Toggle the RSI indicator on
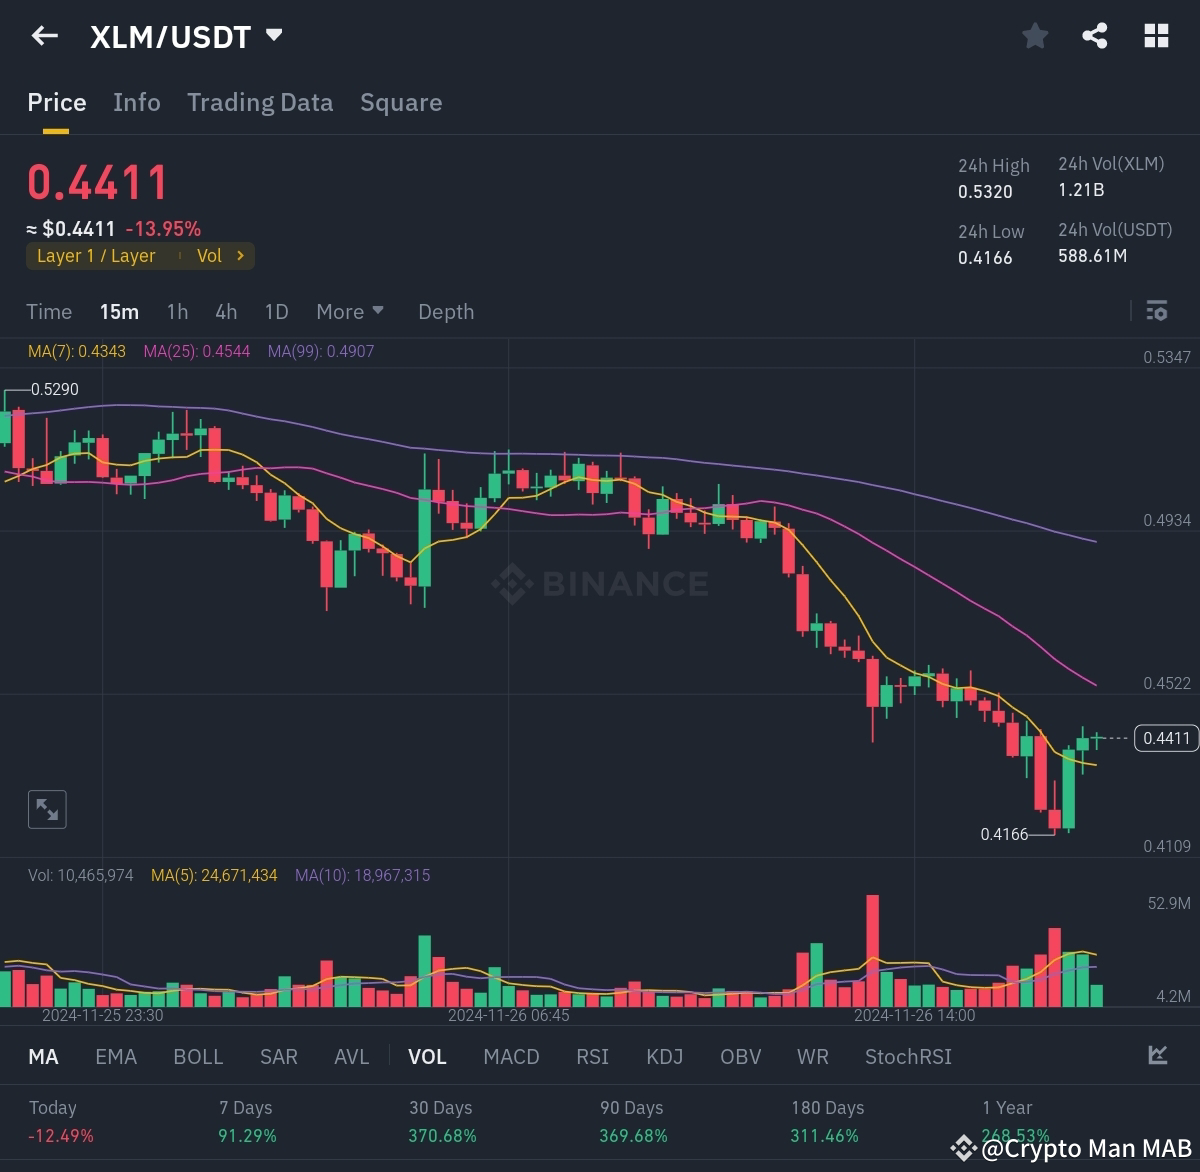Image resolution: width=1200 pixels, height=1172 pixels. 592,1056
